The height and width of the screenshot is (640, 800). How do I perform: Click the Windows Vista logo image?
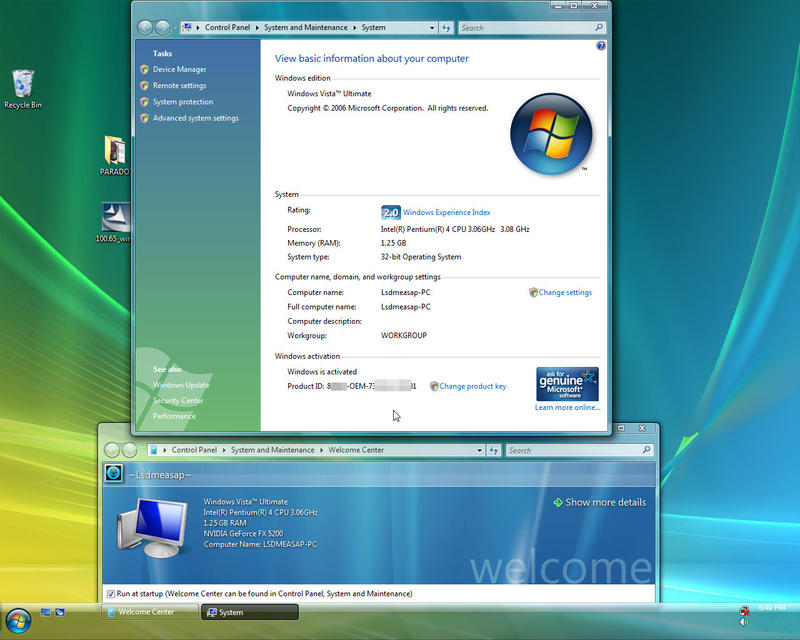coord(551,134)
